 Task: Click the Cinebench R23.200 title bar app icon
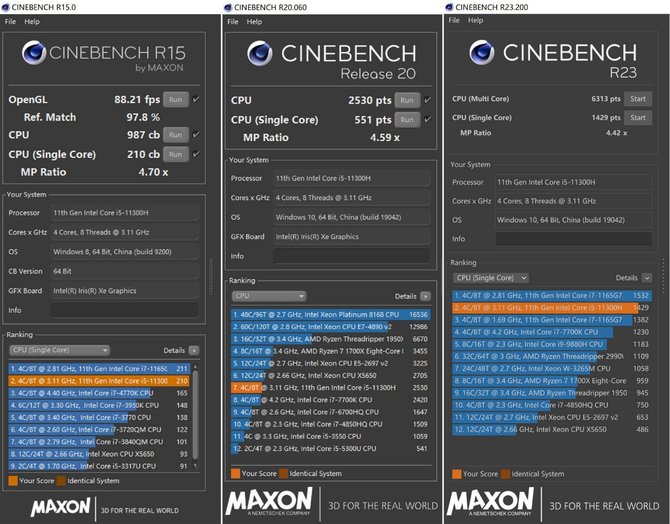452,7
